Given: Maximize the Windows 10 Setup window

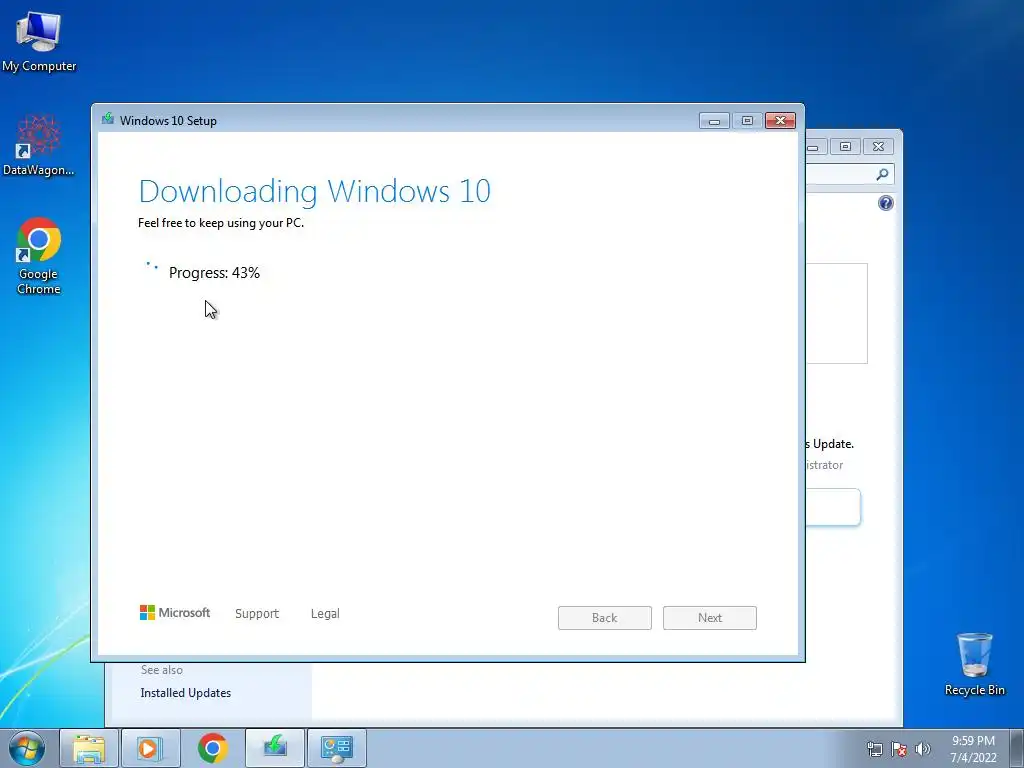Looking at the screenshot, I should point(747,121).
